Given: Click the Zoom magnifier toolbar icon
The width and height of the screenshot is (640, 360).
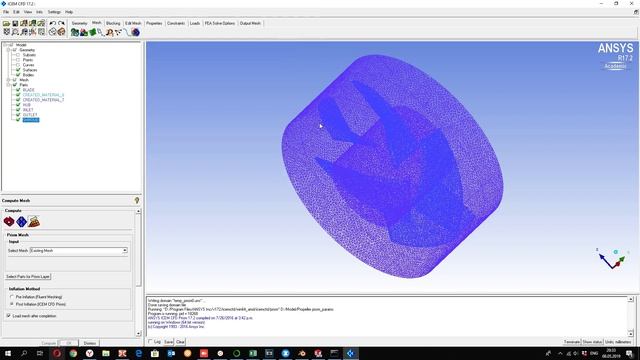Looking at the screenshot, I should tap(15, 32).
